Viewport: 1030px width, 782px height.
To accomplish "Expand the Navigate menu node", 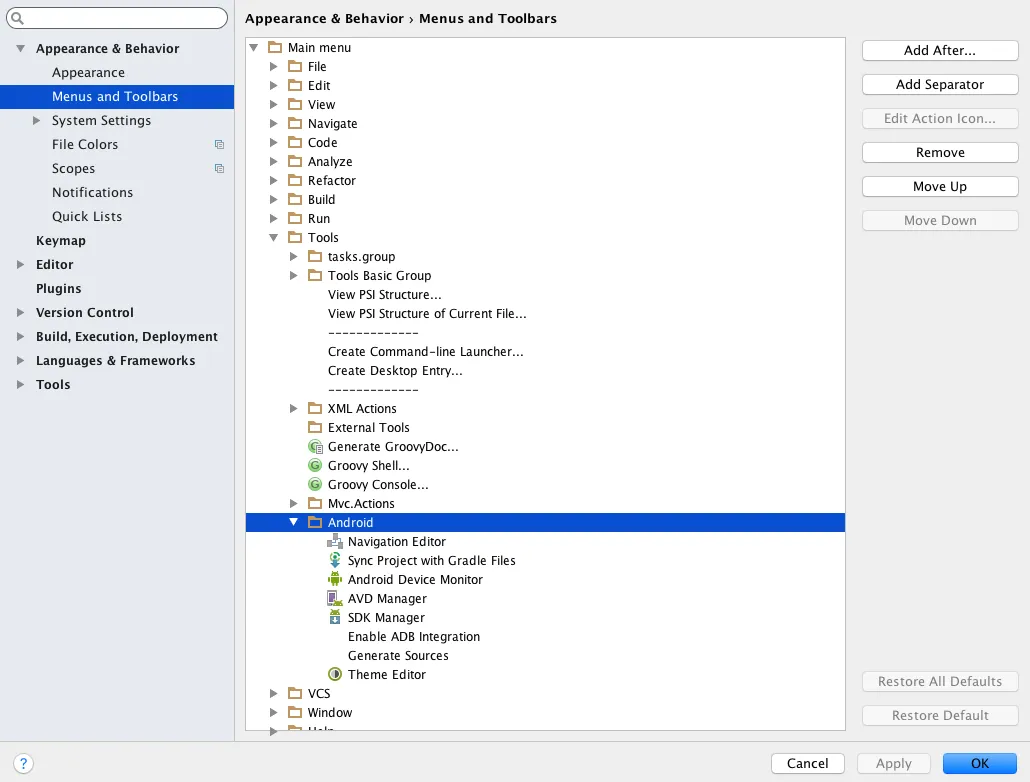I will click(273, 124).
